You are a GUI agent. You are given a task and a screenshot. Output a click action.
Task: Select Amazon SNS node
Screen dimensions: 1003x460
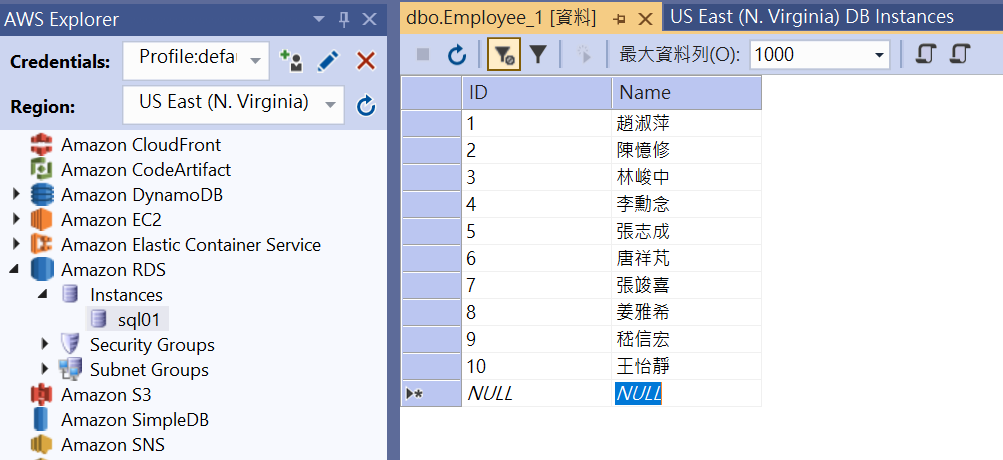coord(113,445)
